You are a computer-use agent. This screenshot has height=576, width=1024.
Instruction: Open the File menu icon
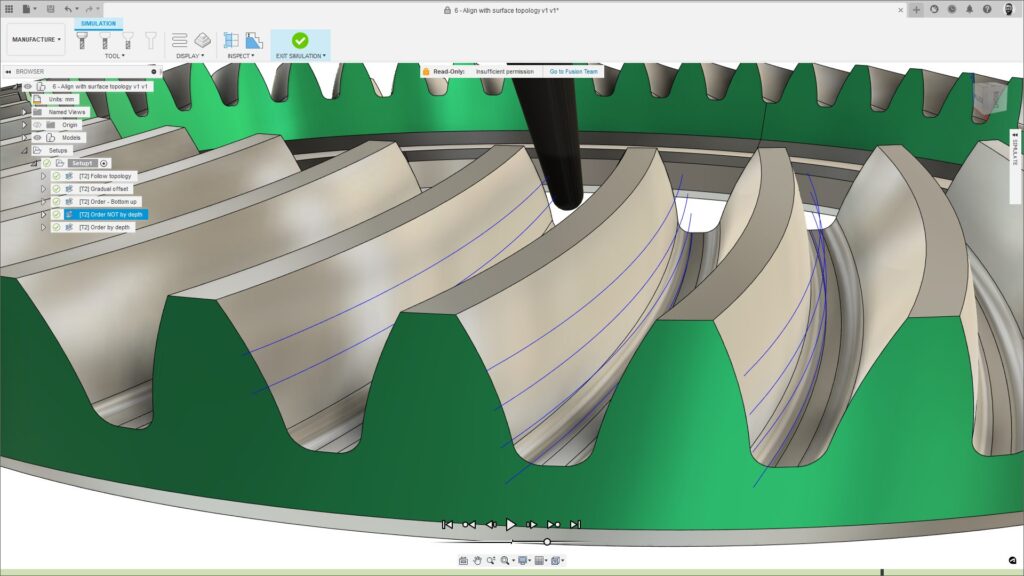28,9
